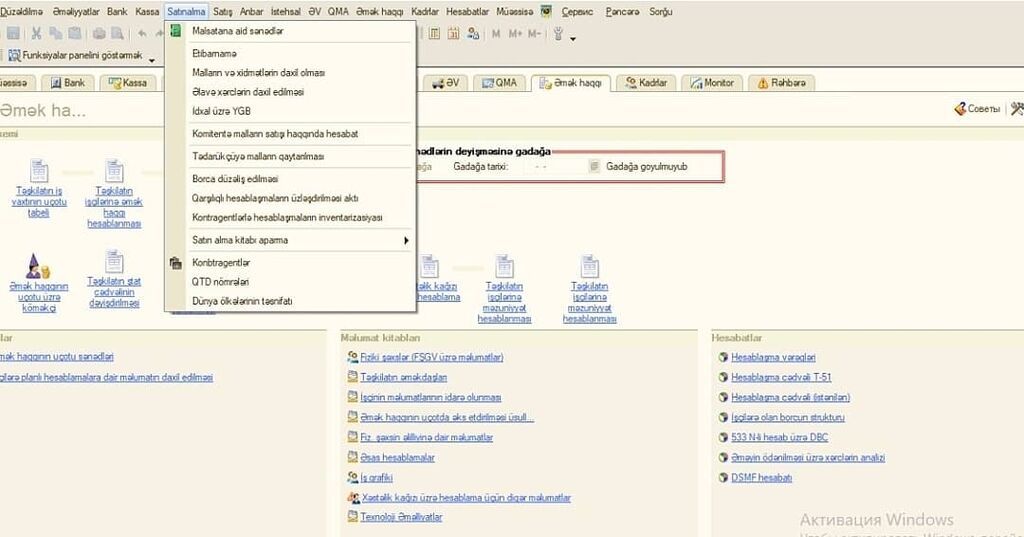Open Fiziki şəxslər (FŞGV üzrə məlumatlar) link
This screenshot has width=1024, height=537.
[432, 357]
